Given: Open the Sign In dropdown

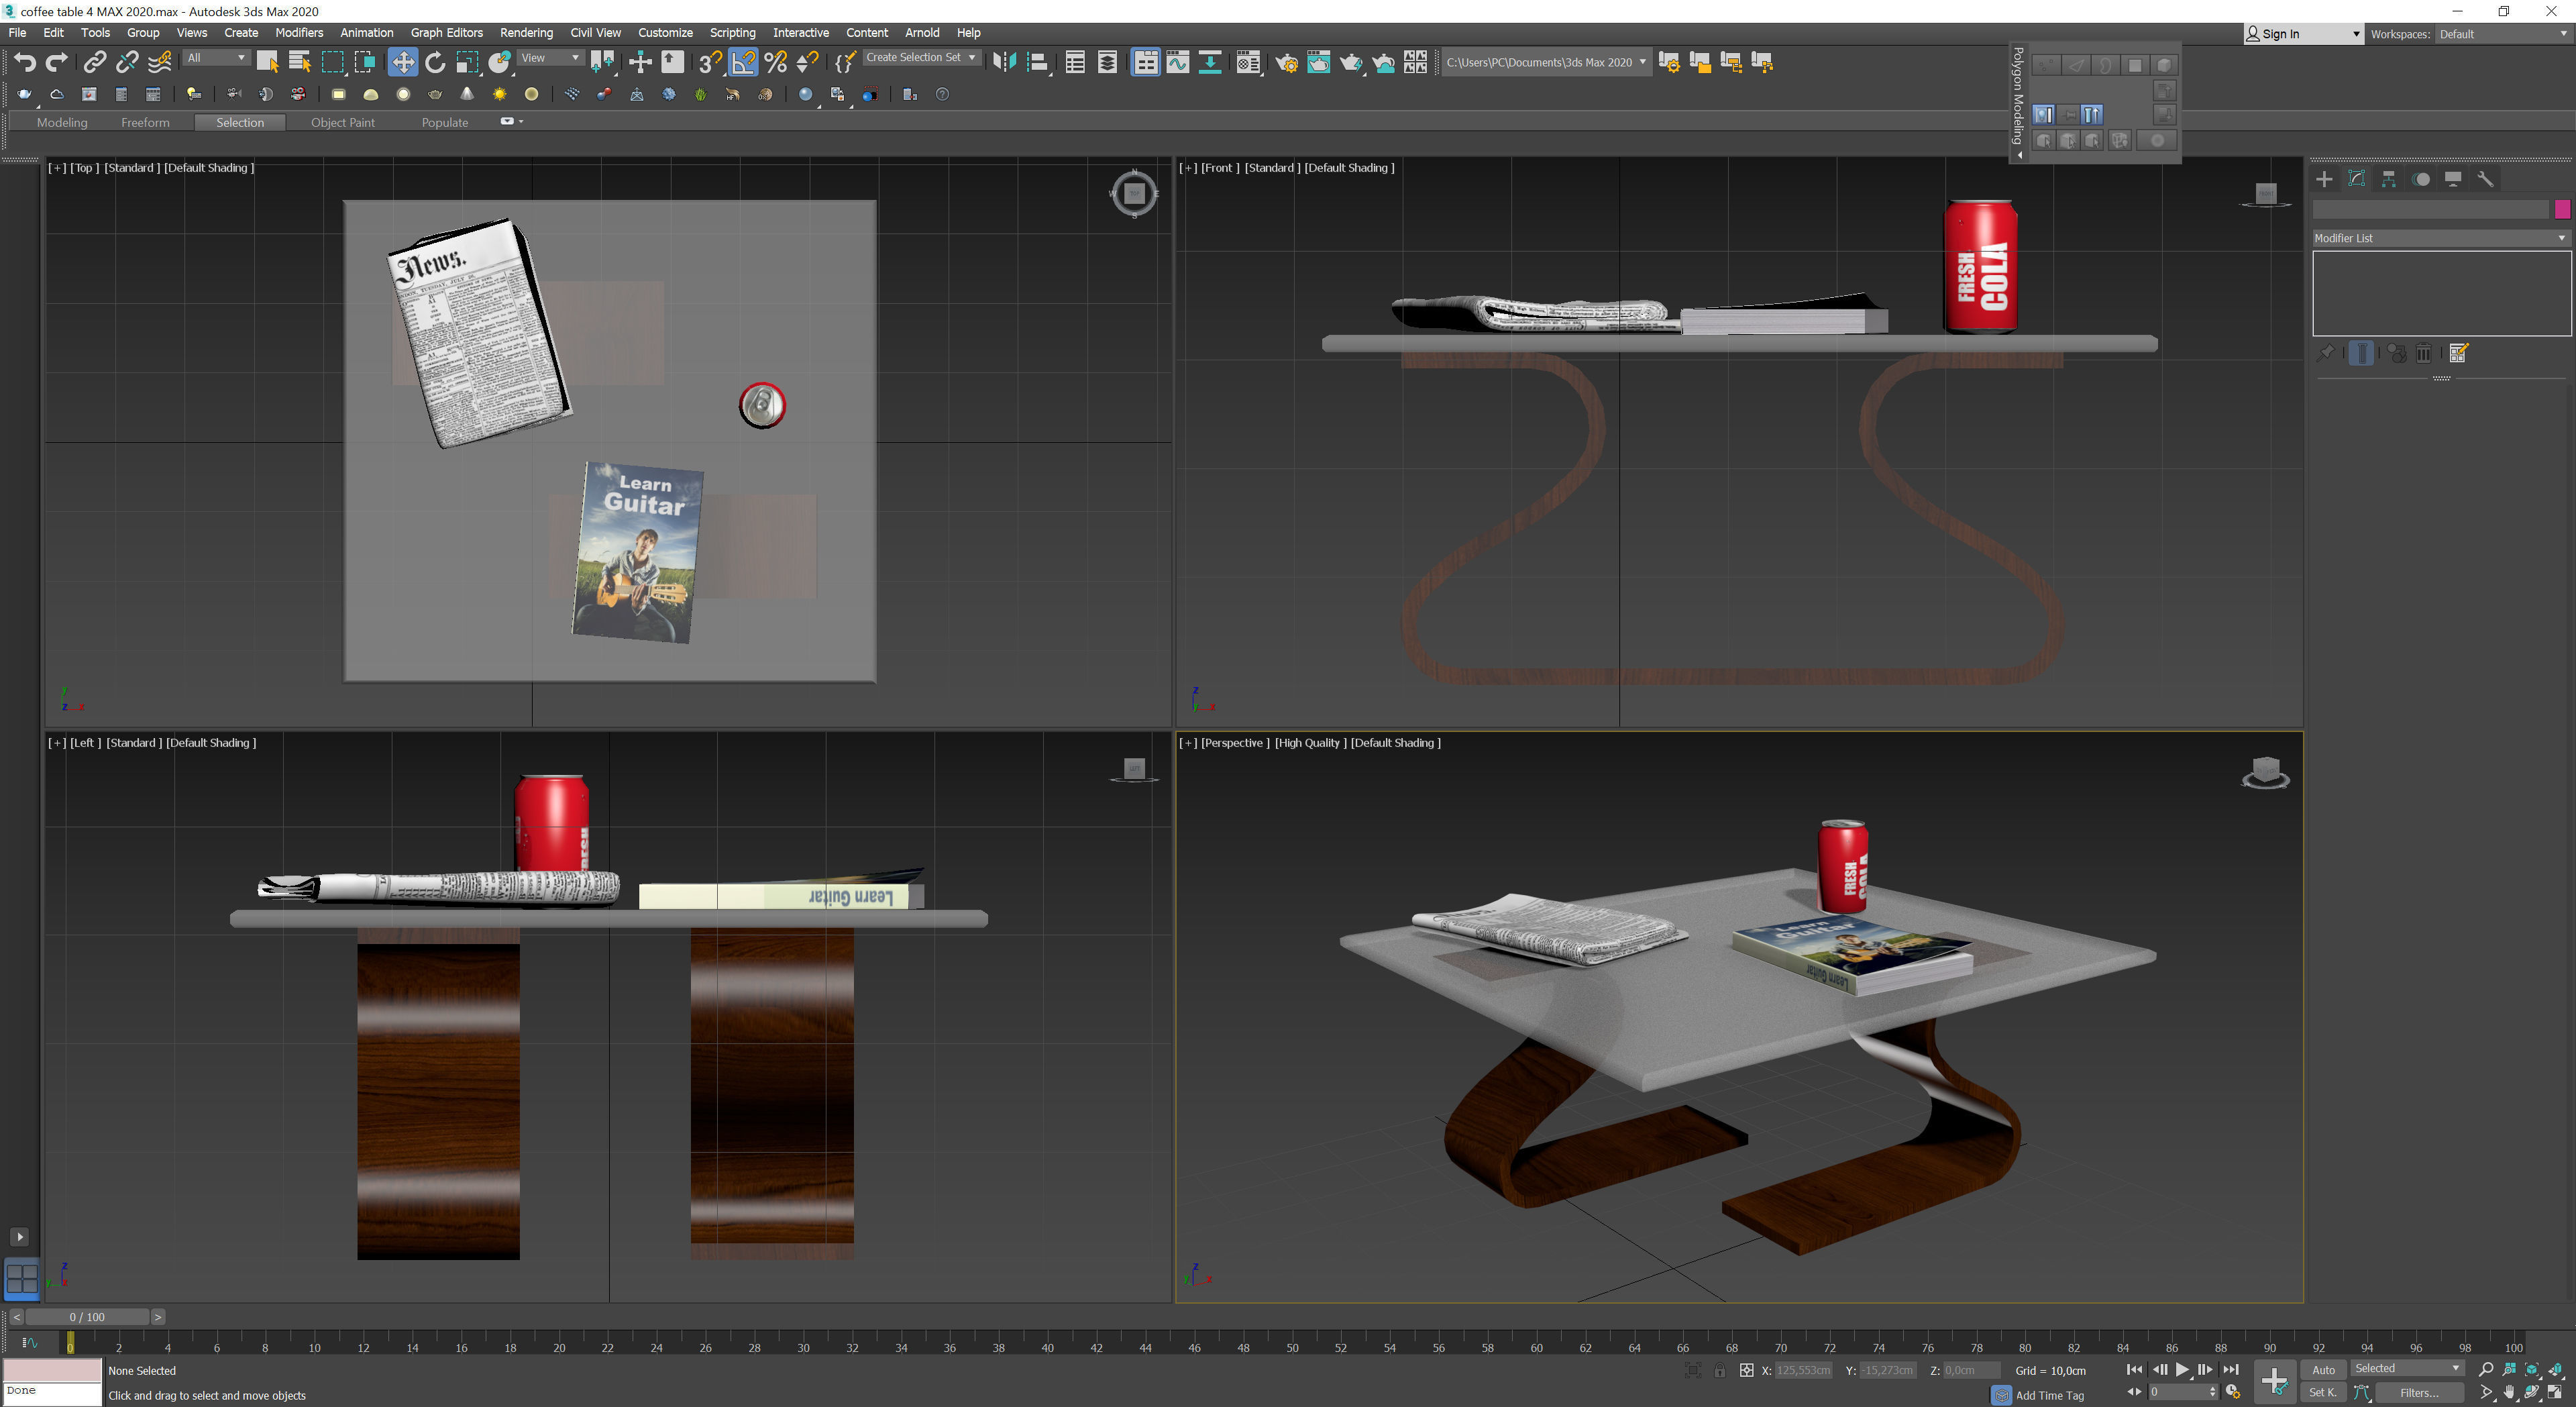Looking at the screenshot, I should pyautogui.click(x=2303, y=34).
